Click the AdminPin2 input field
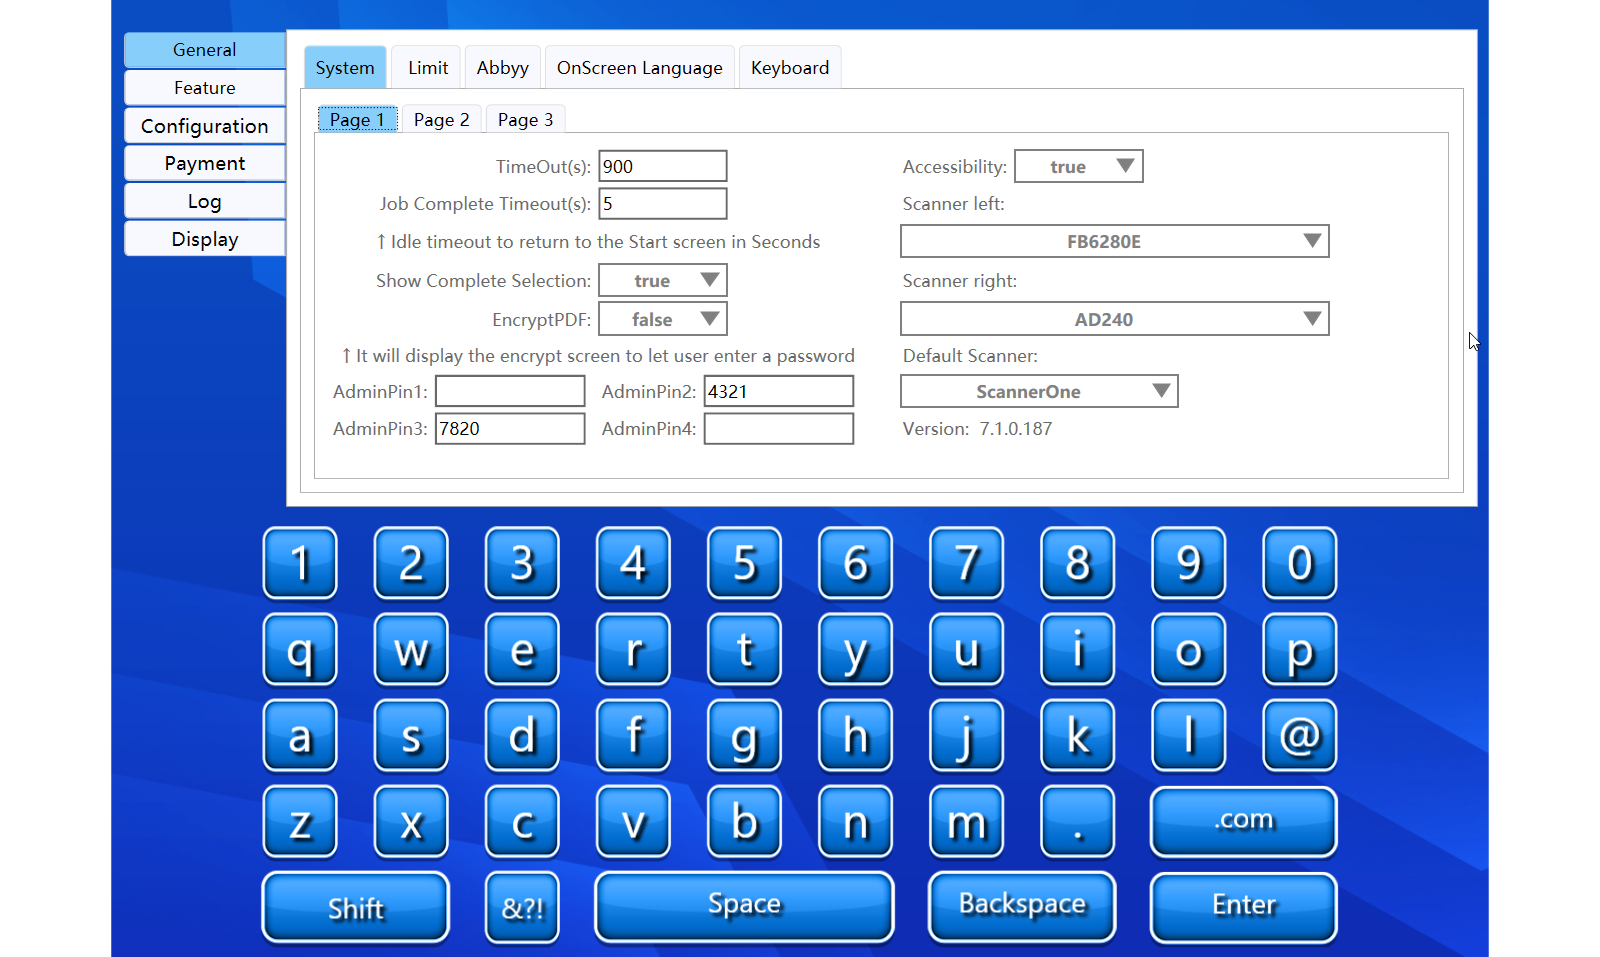Viewport: 1600px width, 957px height. [779, 391]
